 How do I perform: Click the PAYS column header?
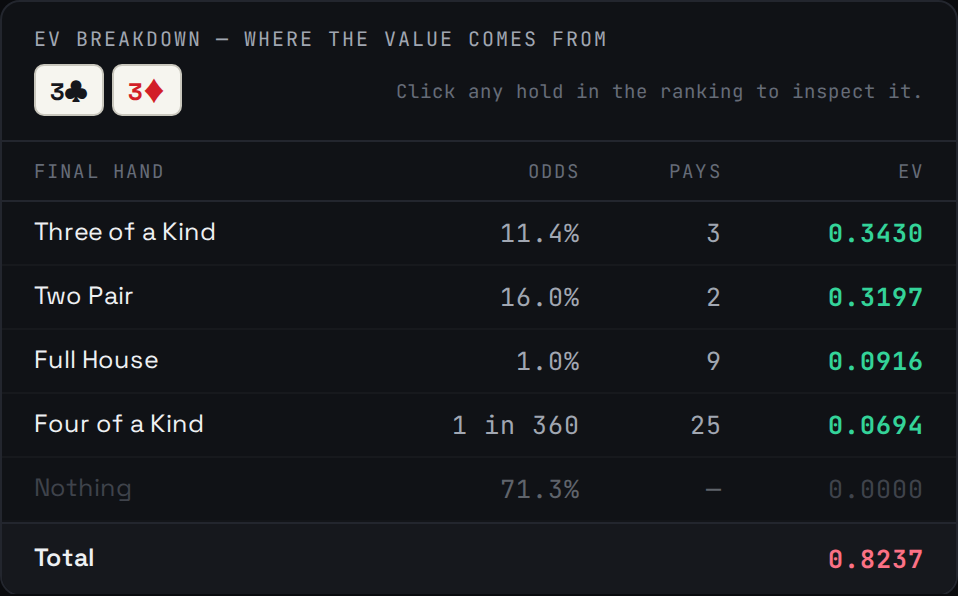coord(695,171)
